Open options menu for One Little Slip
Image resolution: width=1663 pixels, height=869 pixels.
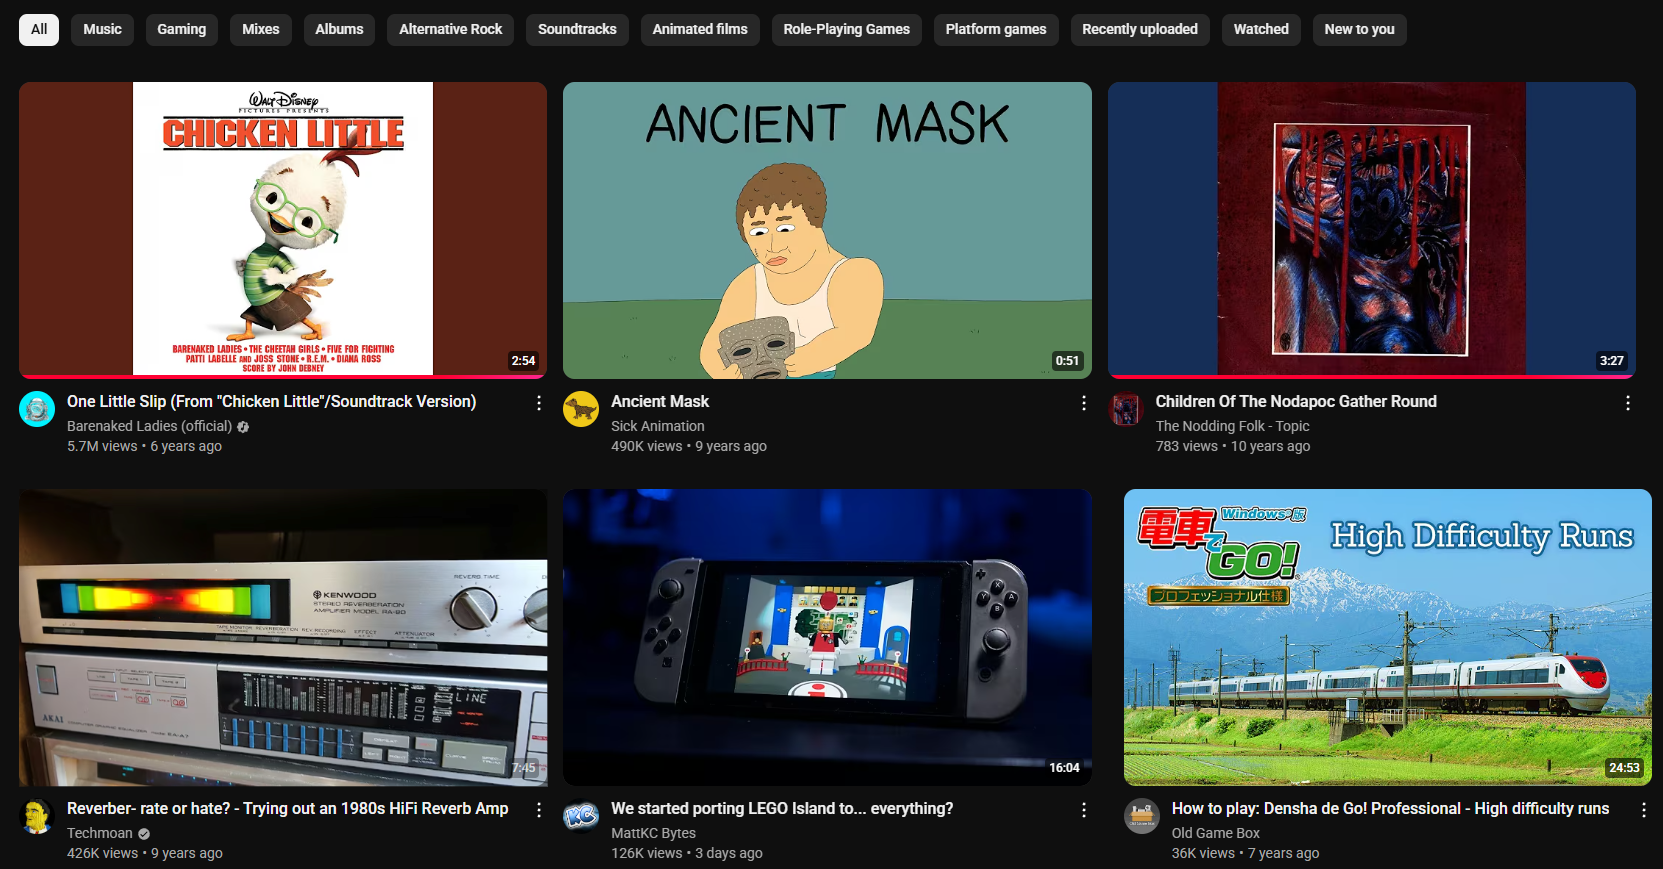tap(539, 403)
